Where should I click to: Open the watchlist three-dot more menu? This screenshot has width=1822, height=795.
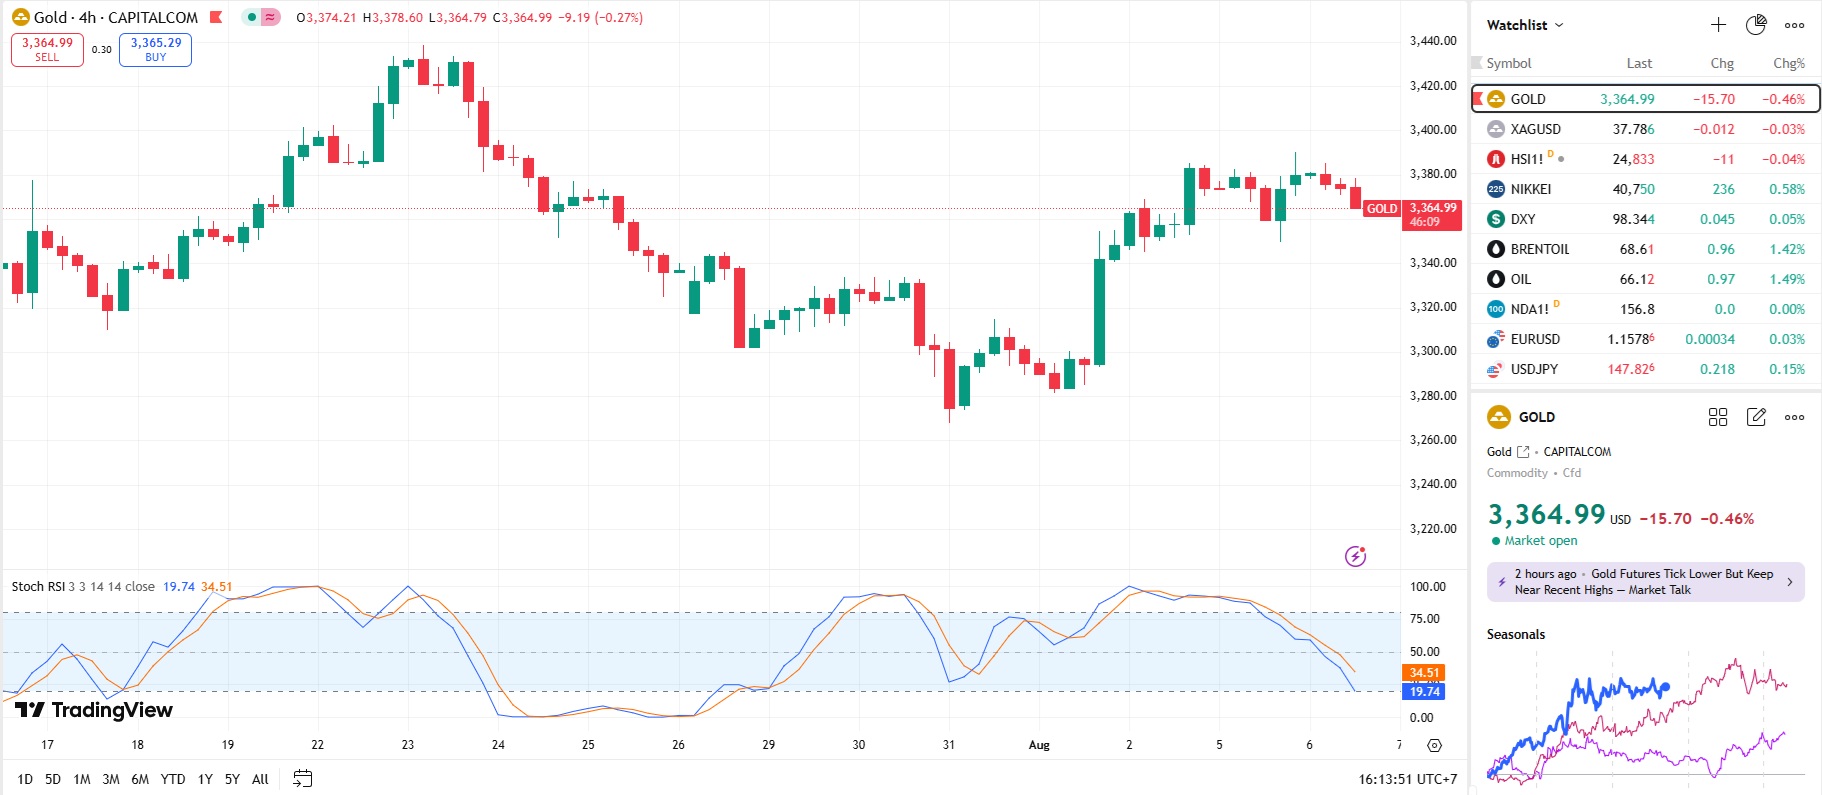(1794, 25)
